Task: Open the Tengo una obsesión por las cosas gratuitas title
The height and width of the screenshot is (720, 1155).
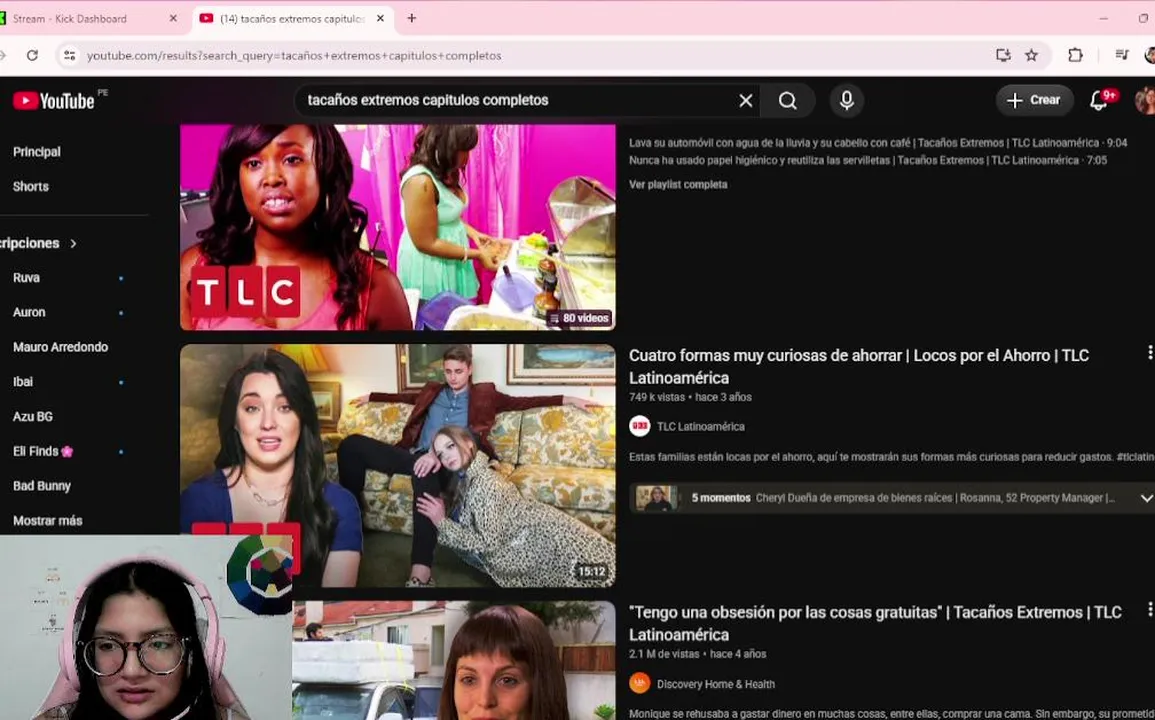Action: pyautogui.click(x=875, y=623)
